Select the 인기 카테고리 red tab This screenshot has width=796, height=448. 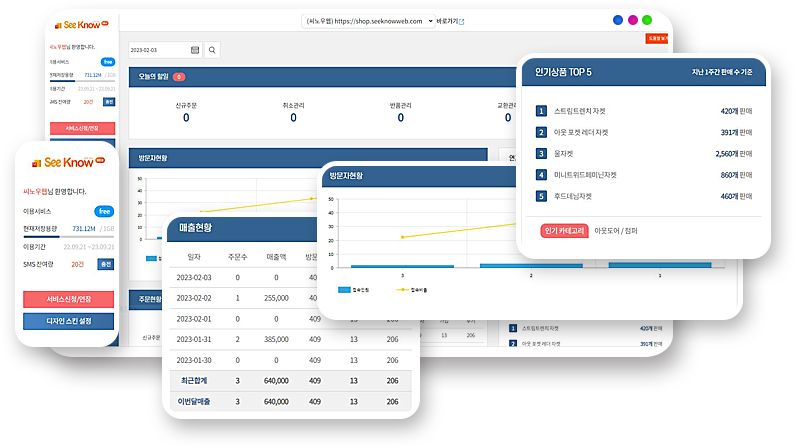pyautogui.click(x=564, y=230)
